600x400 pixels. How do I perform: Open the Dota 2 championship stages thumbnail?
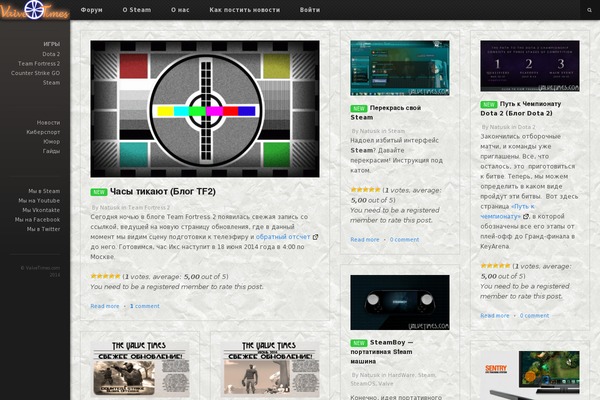click(x=530, y=66)
